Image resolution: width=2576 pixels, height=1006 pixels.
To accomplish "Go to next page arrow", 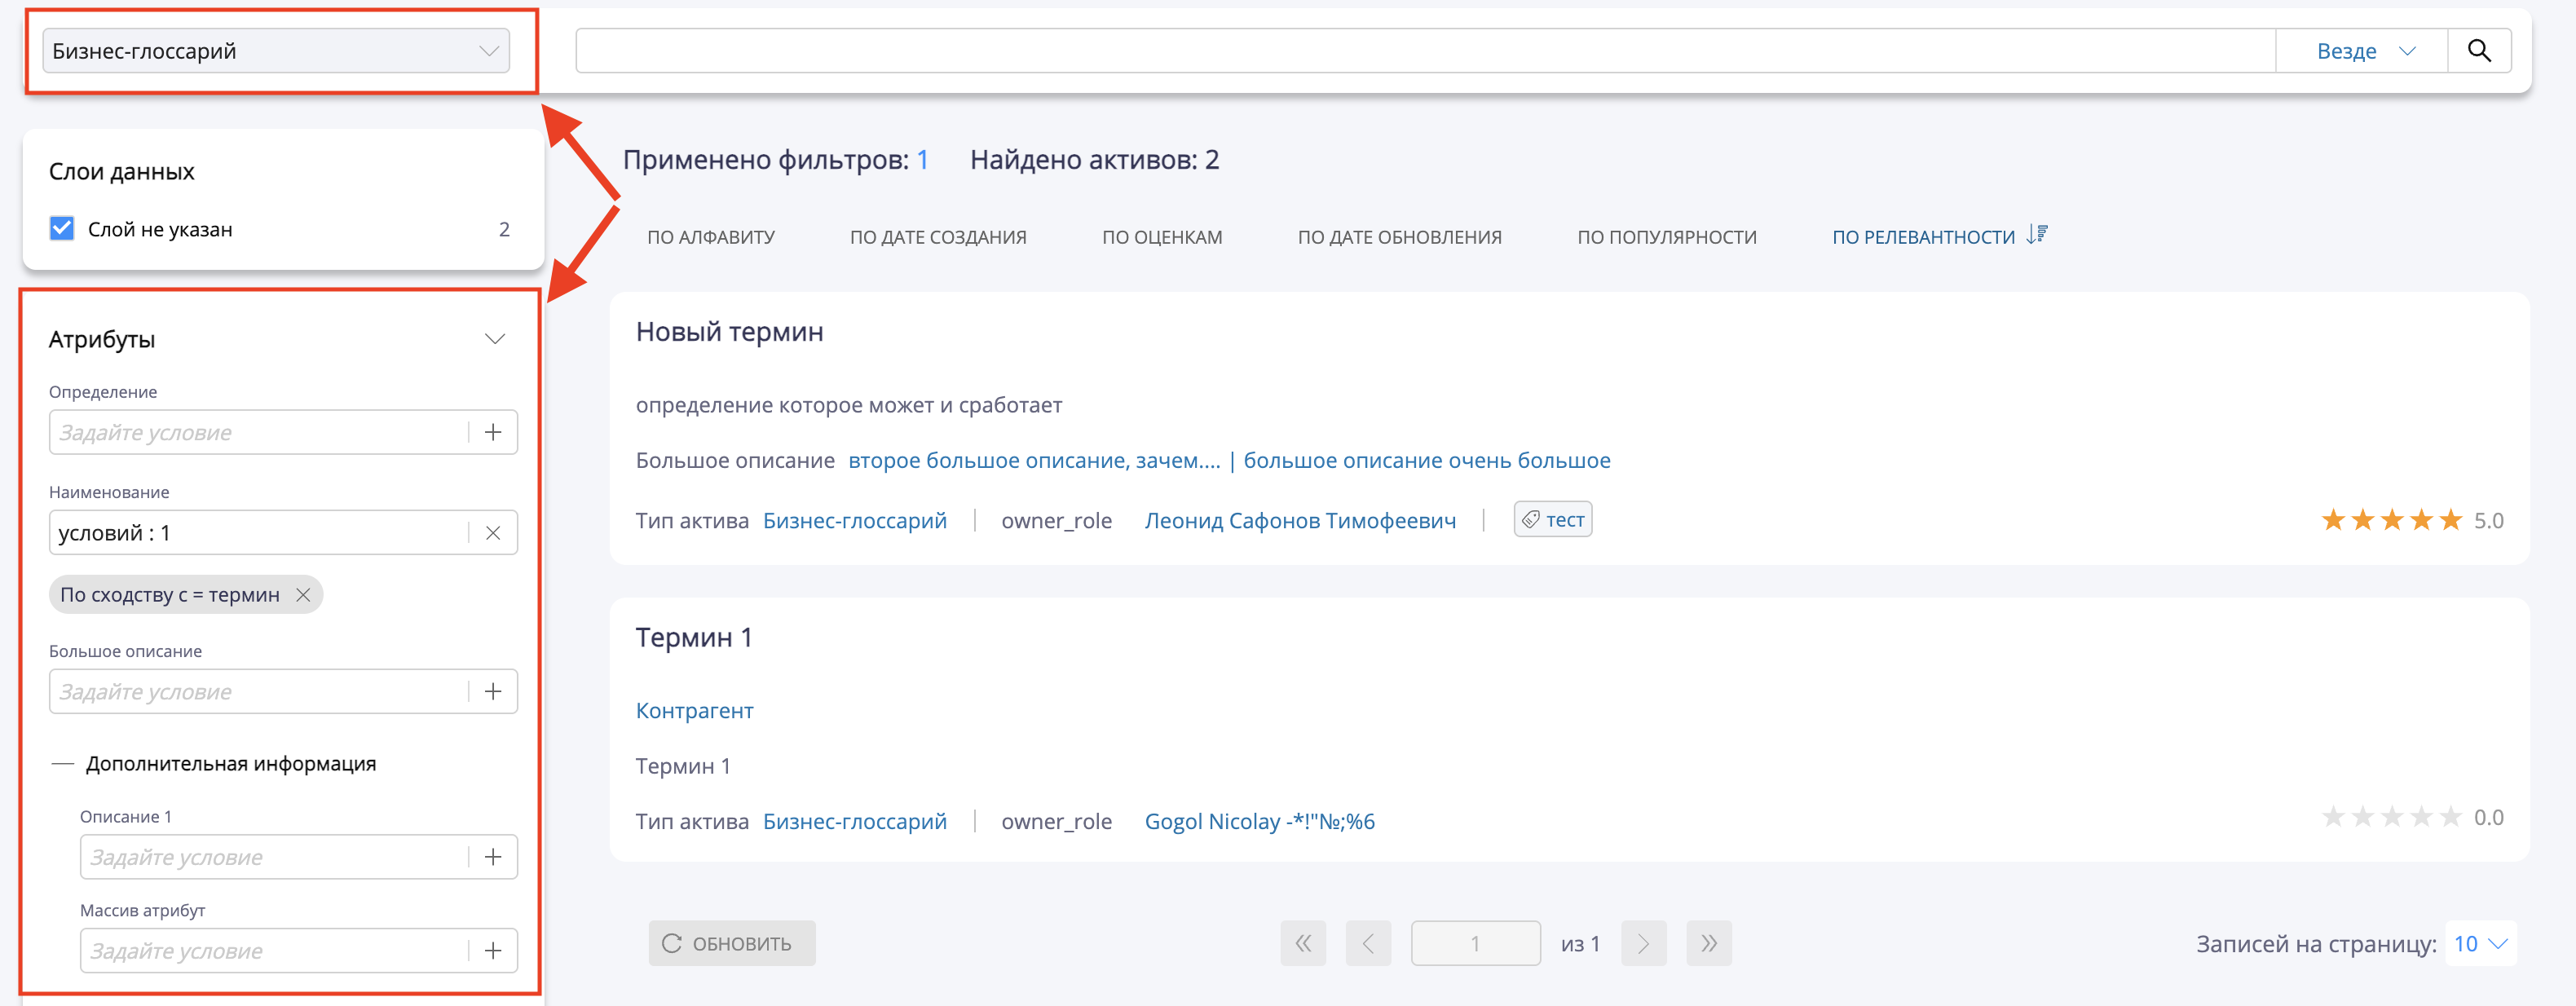I will (x=1643, y=943).
